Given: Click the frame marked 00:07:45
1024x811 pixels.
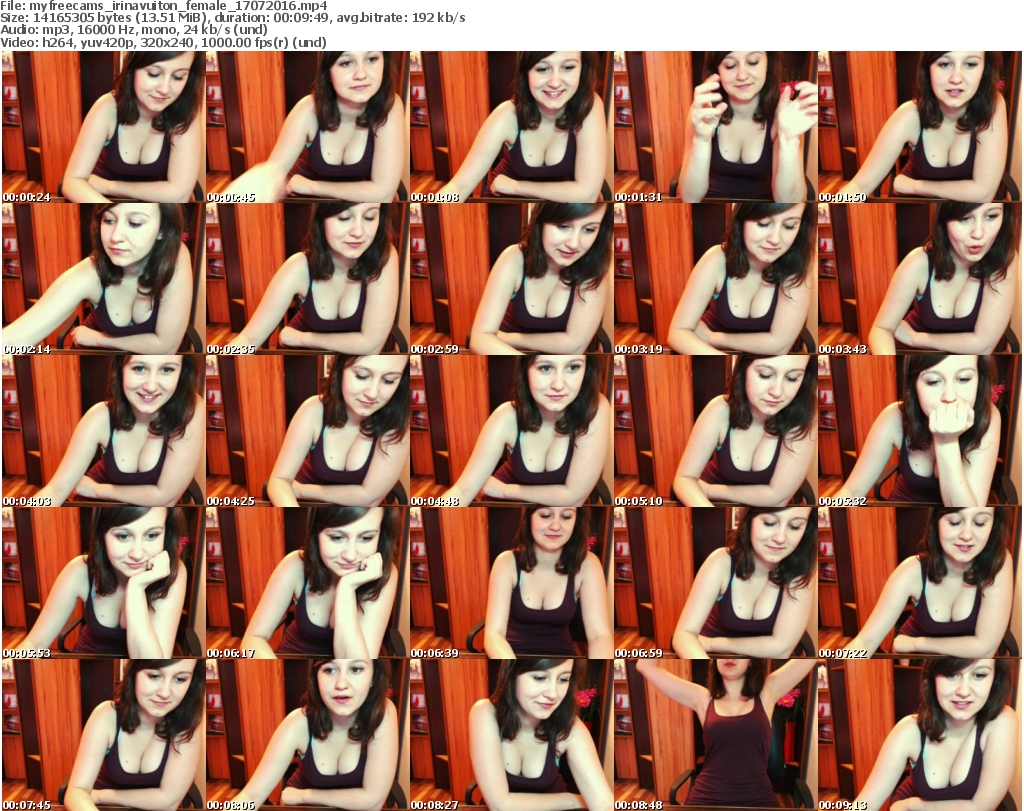Looking at the screenshot, I should click(103, 735).
